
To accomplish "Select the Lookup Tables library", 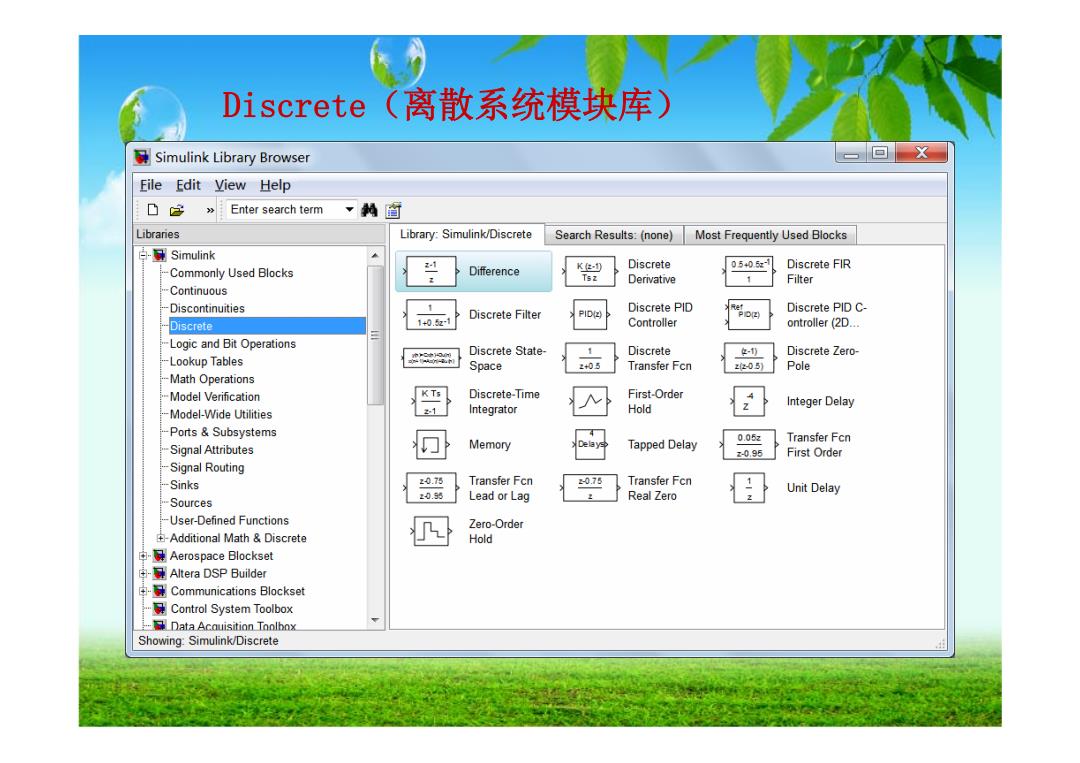I will pos(207,362).
